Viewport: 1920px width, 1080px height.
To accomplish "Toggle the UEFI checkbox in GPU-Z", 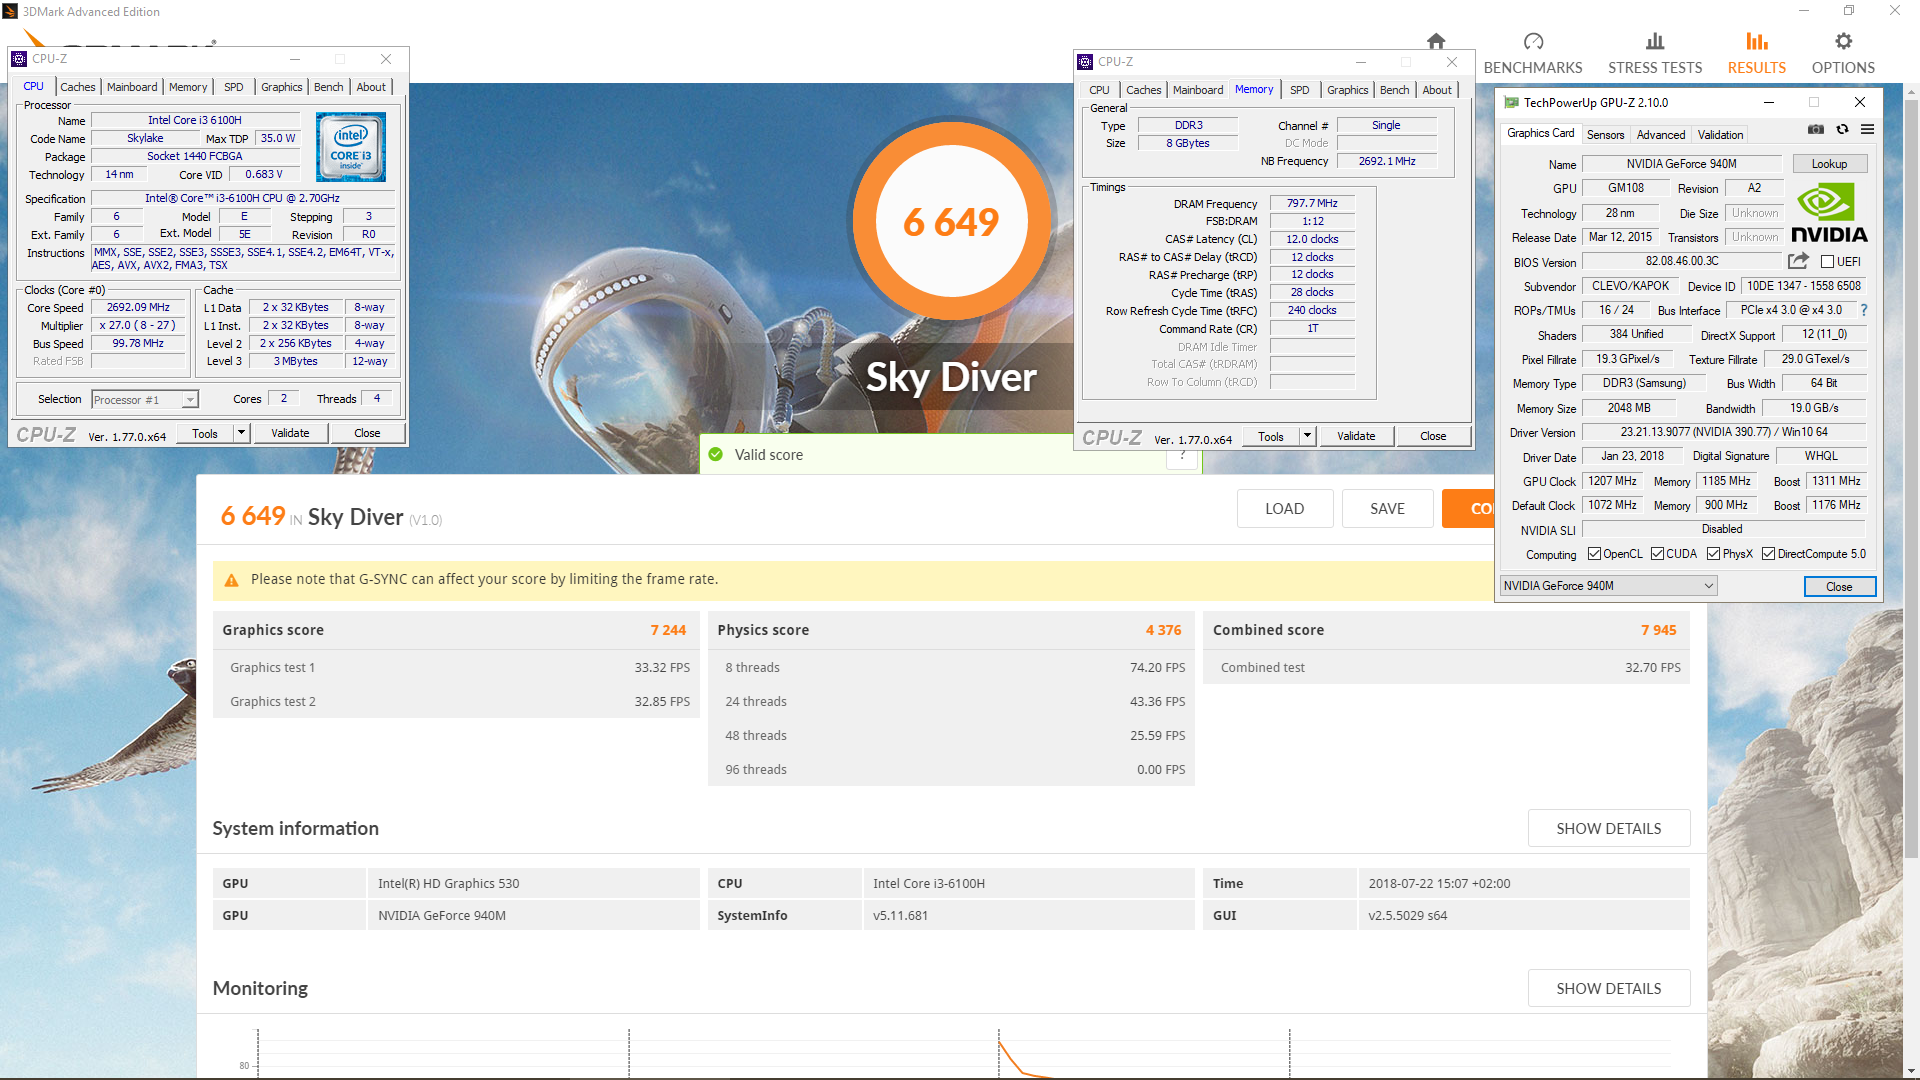I will point(1827,262).
